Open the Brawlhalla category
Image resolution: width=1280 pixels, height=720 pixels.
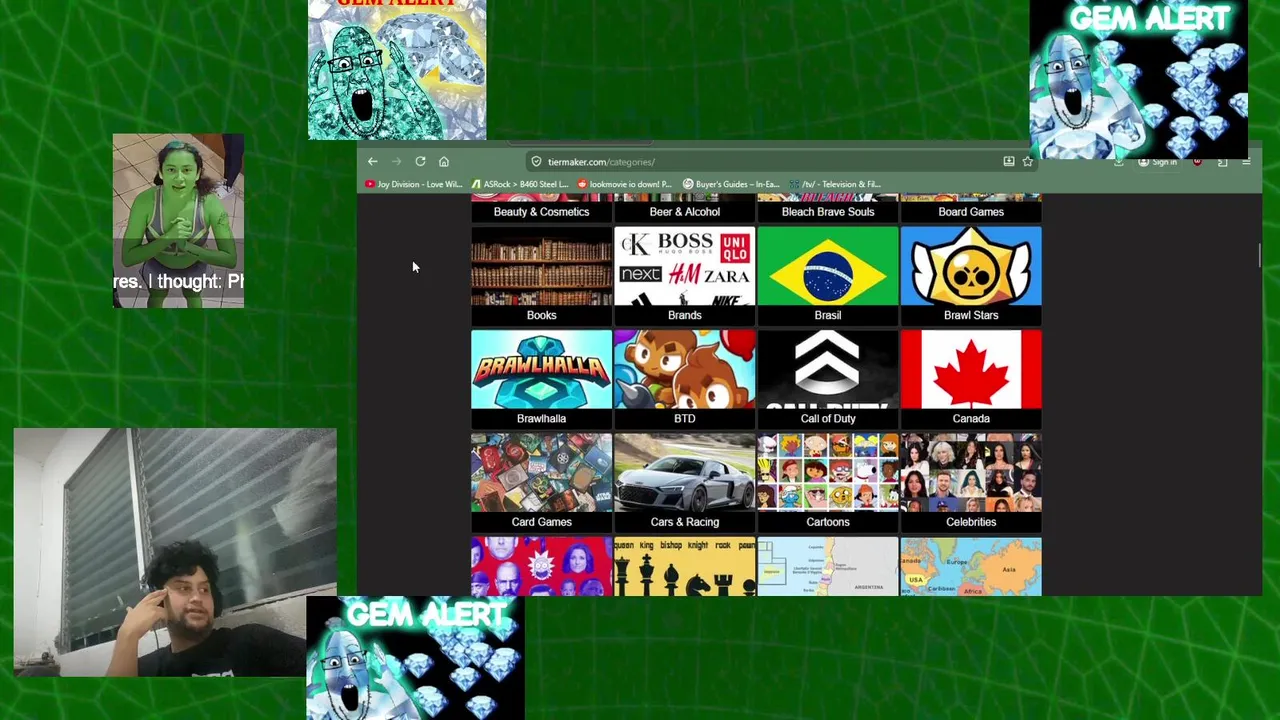click(x=541, y=379)
